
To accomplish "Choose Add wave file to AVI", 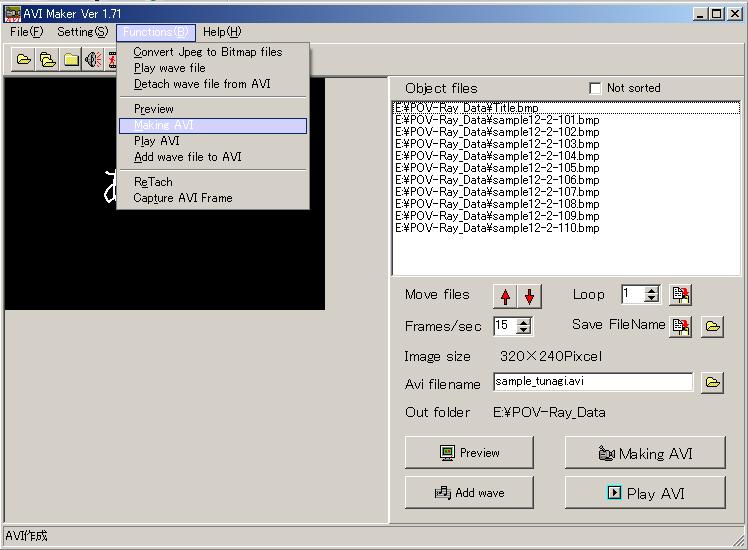I will coord(213,157).
